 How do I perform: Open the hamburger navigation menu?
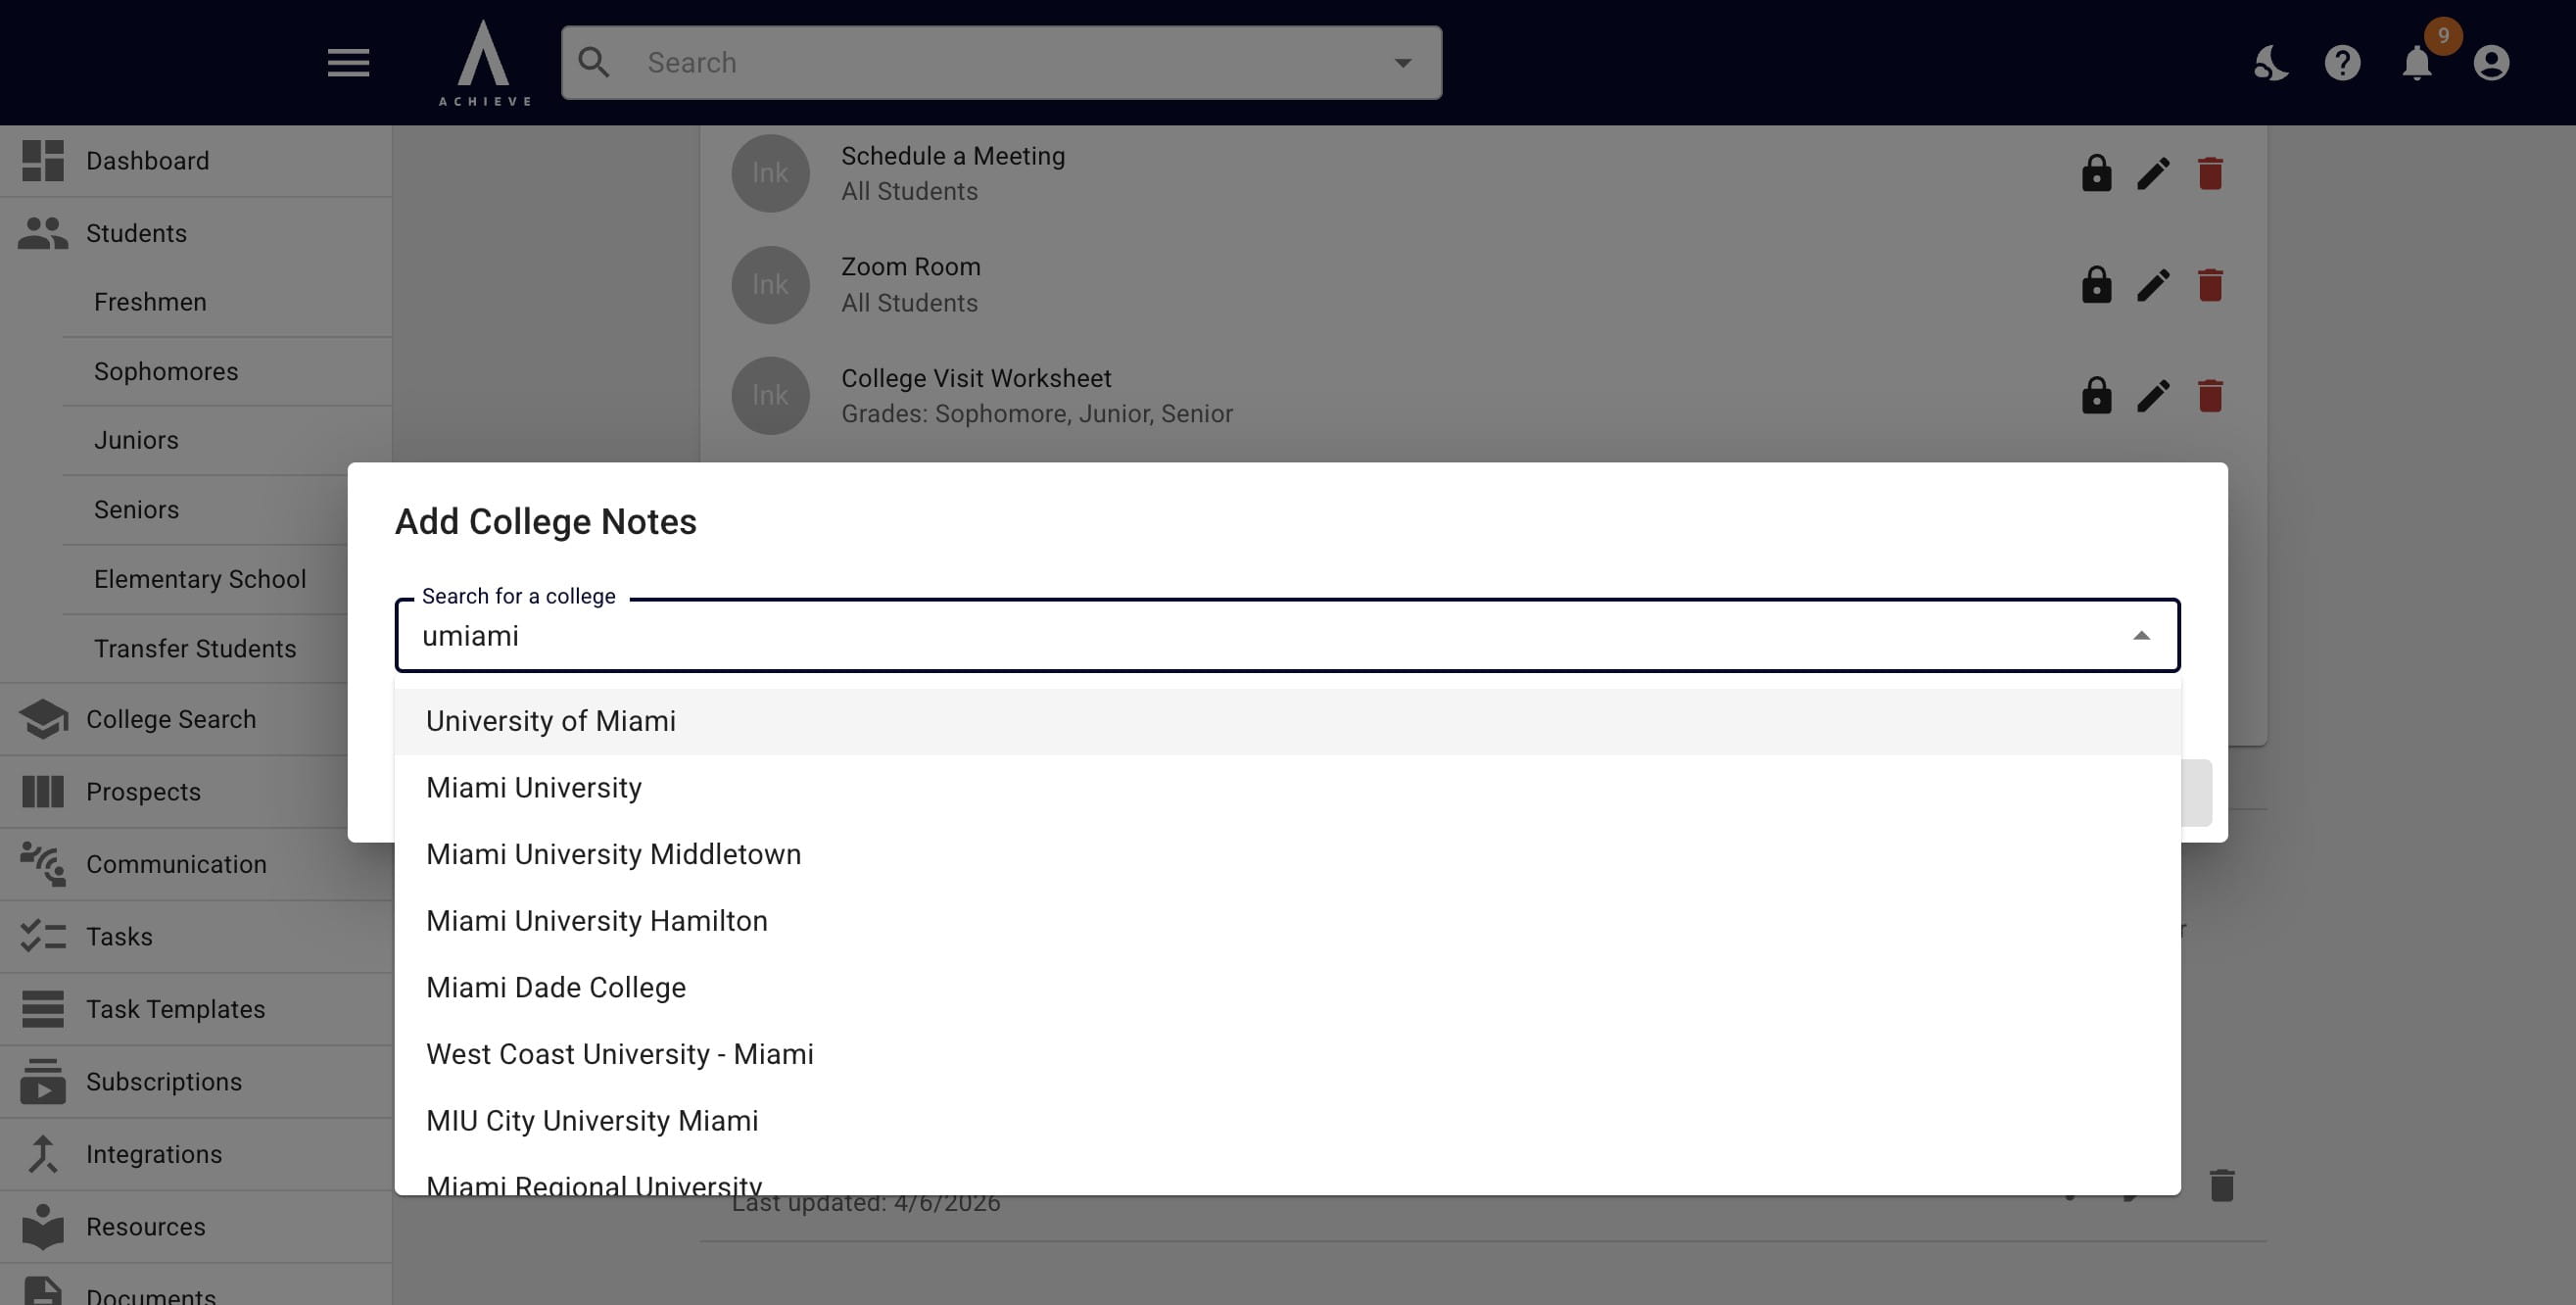coord(348,63)
